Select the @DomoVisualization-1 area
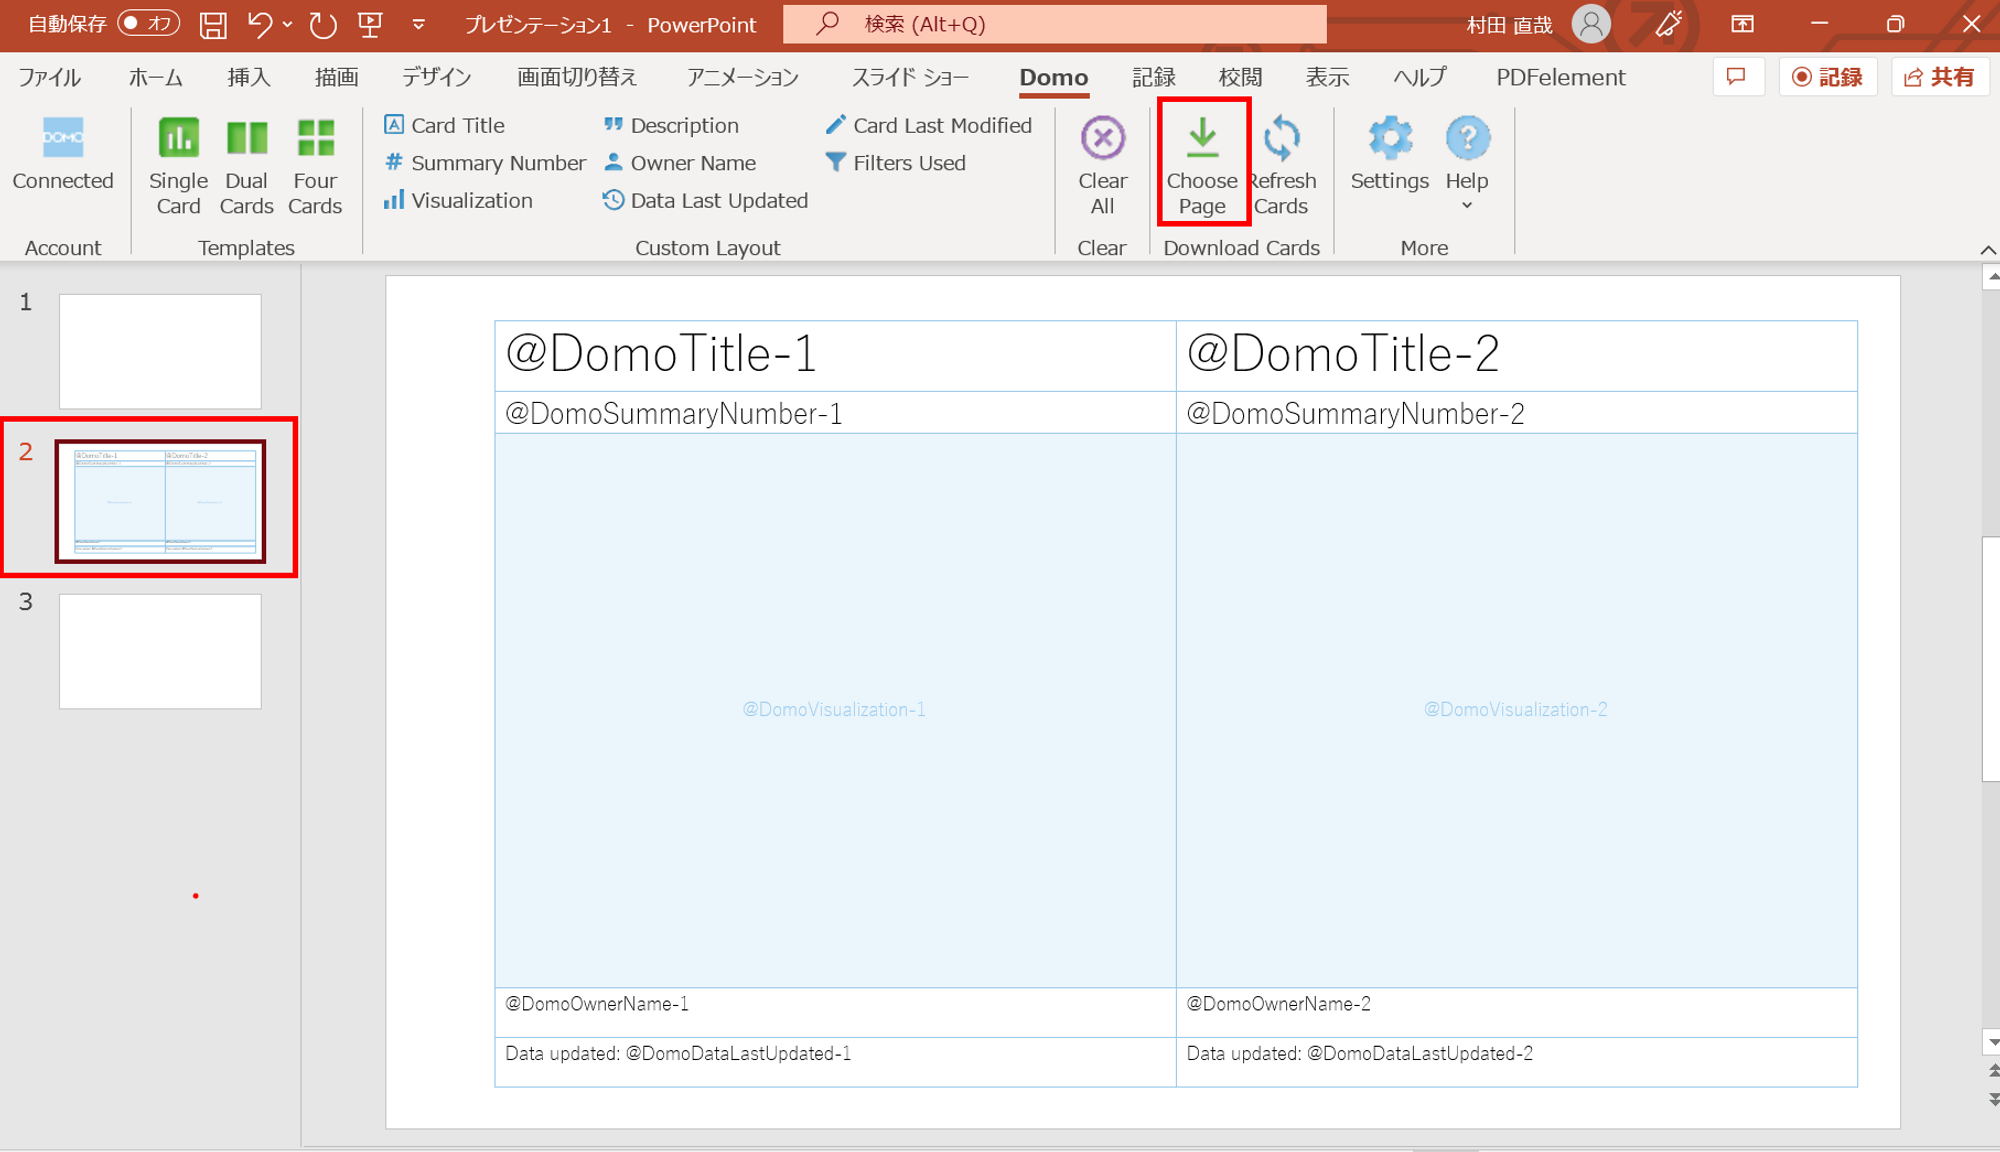Screen dimensions: 2000x1152 pos(835,710)
